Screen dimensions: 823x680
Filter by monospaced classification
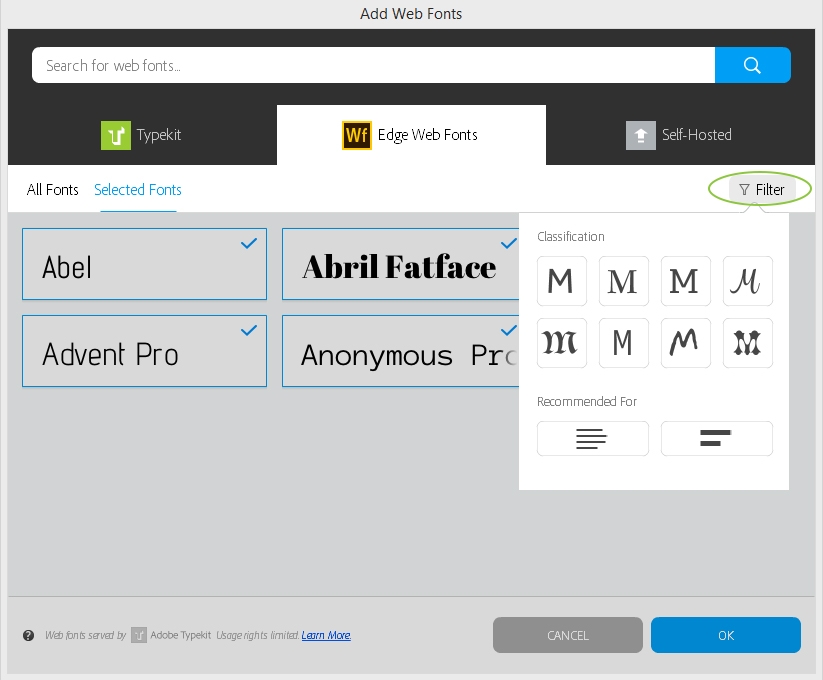(x=624, y=343)
